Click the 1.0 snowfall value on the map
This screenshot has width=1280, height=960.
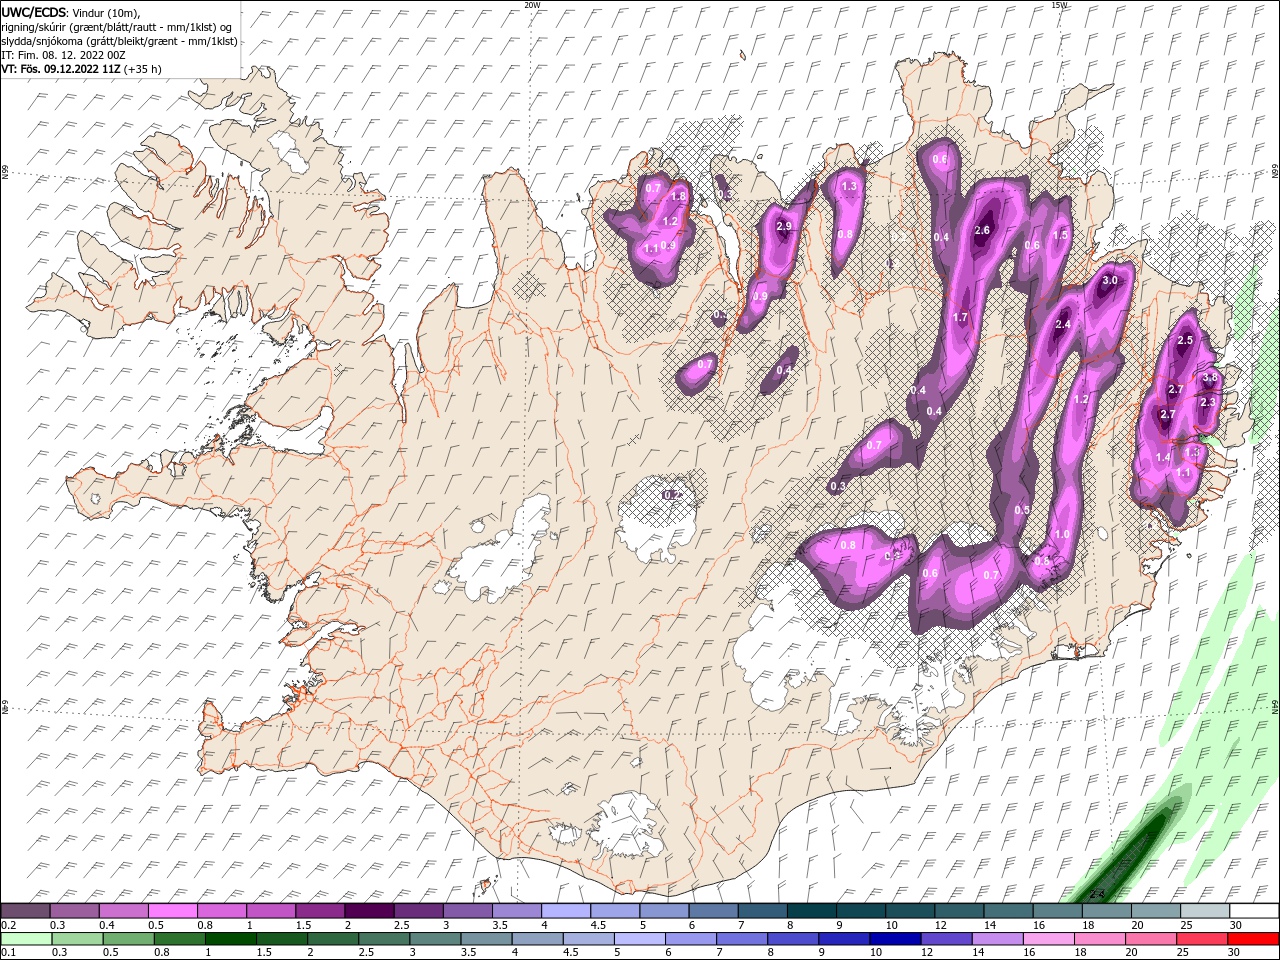(x=1062, y=535)
